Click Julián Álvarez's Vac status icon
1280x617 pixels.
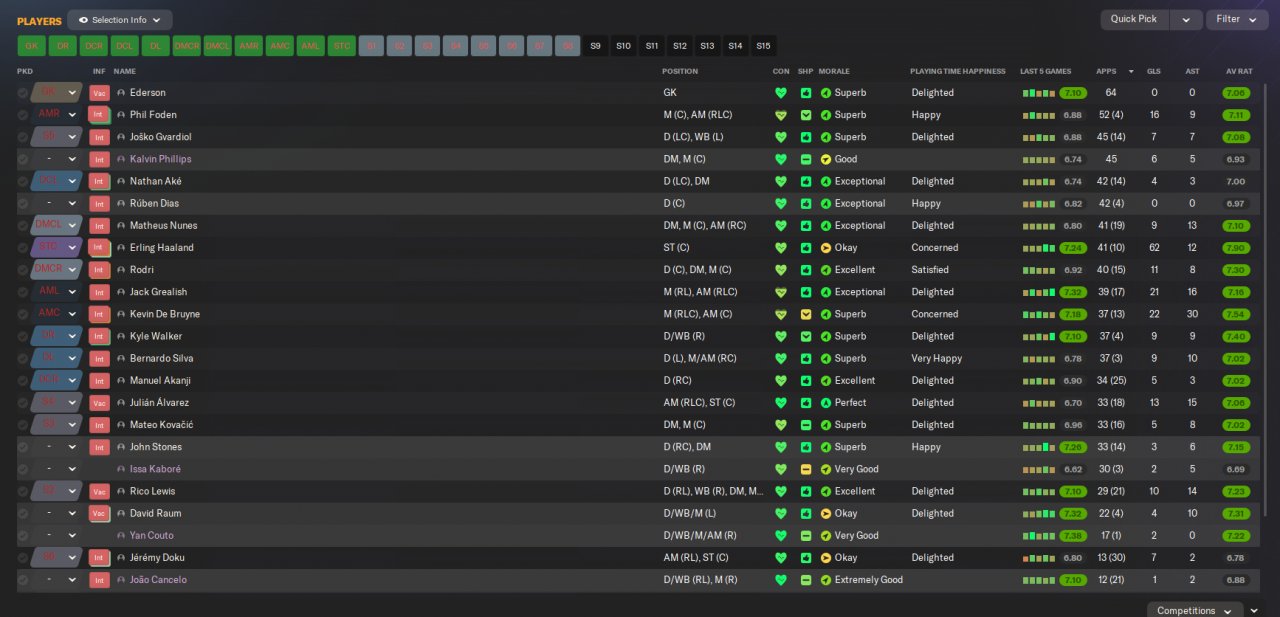[x=99, y=403]
